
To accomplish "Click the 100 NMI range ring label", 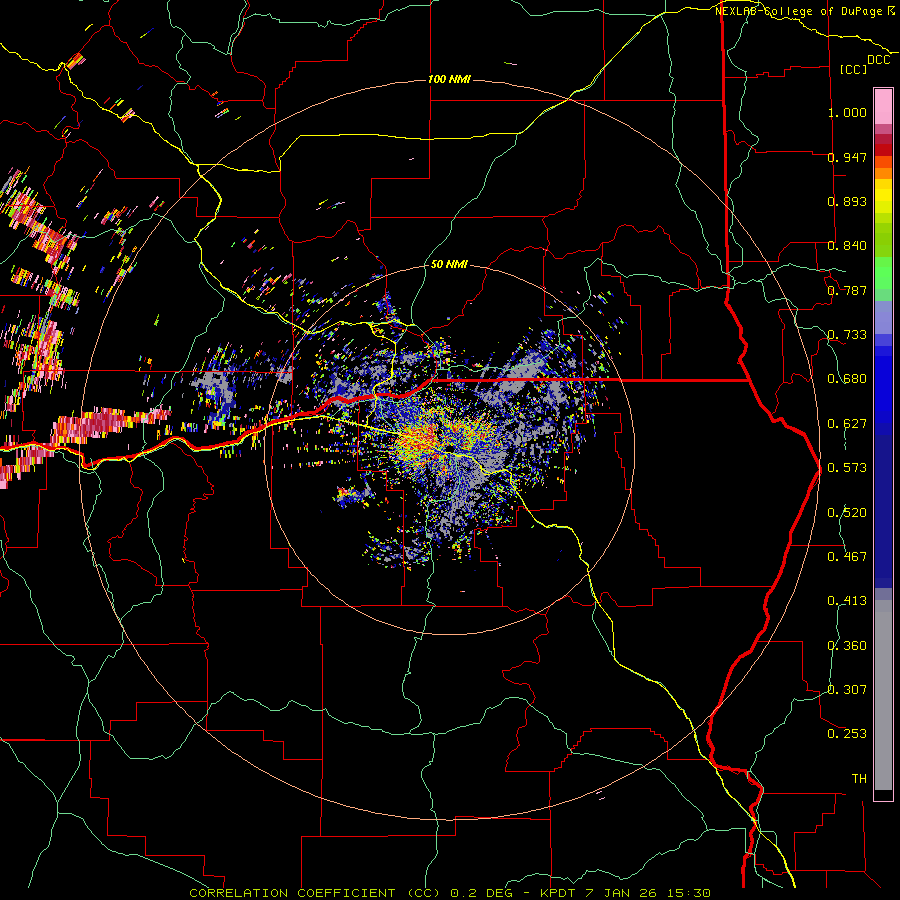I will pyautogui.click(x=449, y=79).
